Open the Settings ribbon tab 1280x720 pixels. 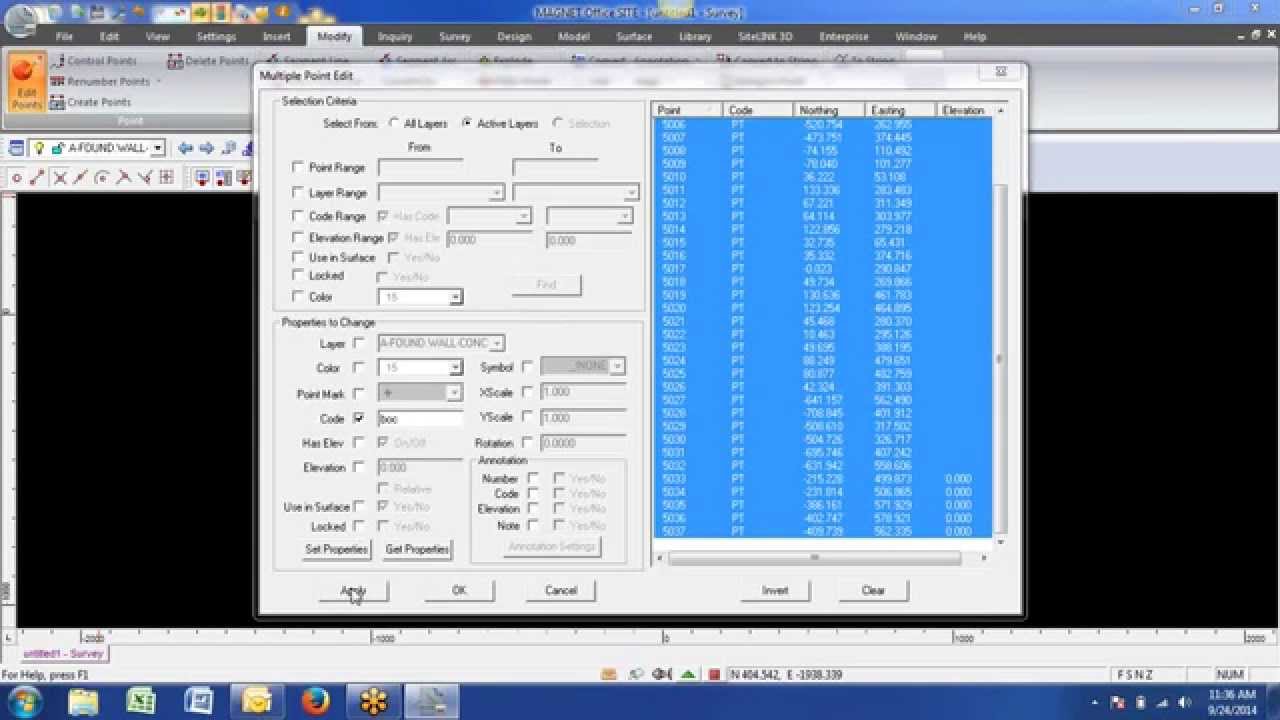pyautogui.click(x=216, y=36)
